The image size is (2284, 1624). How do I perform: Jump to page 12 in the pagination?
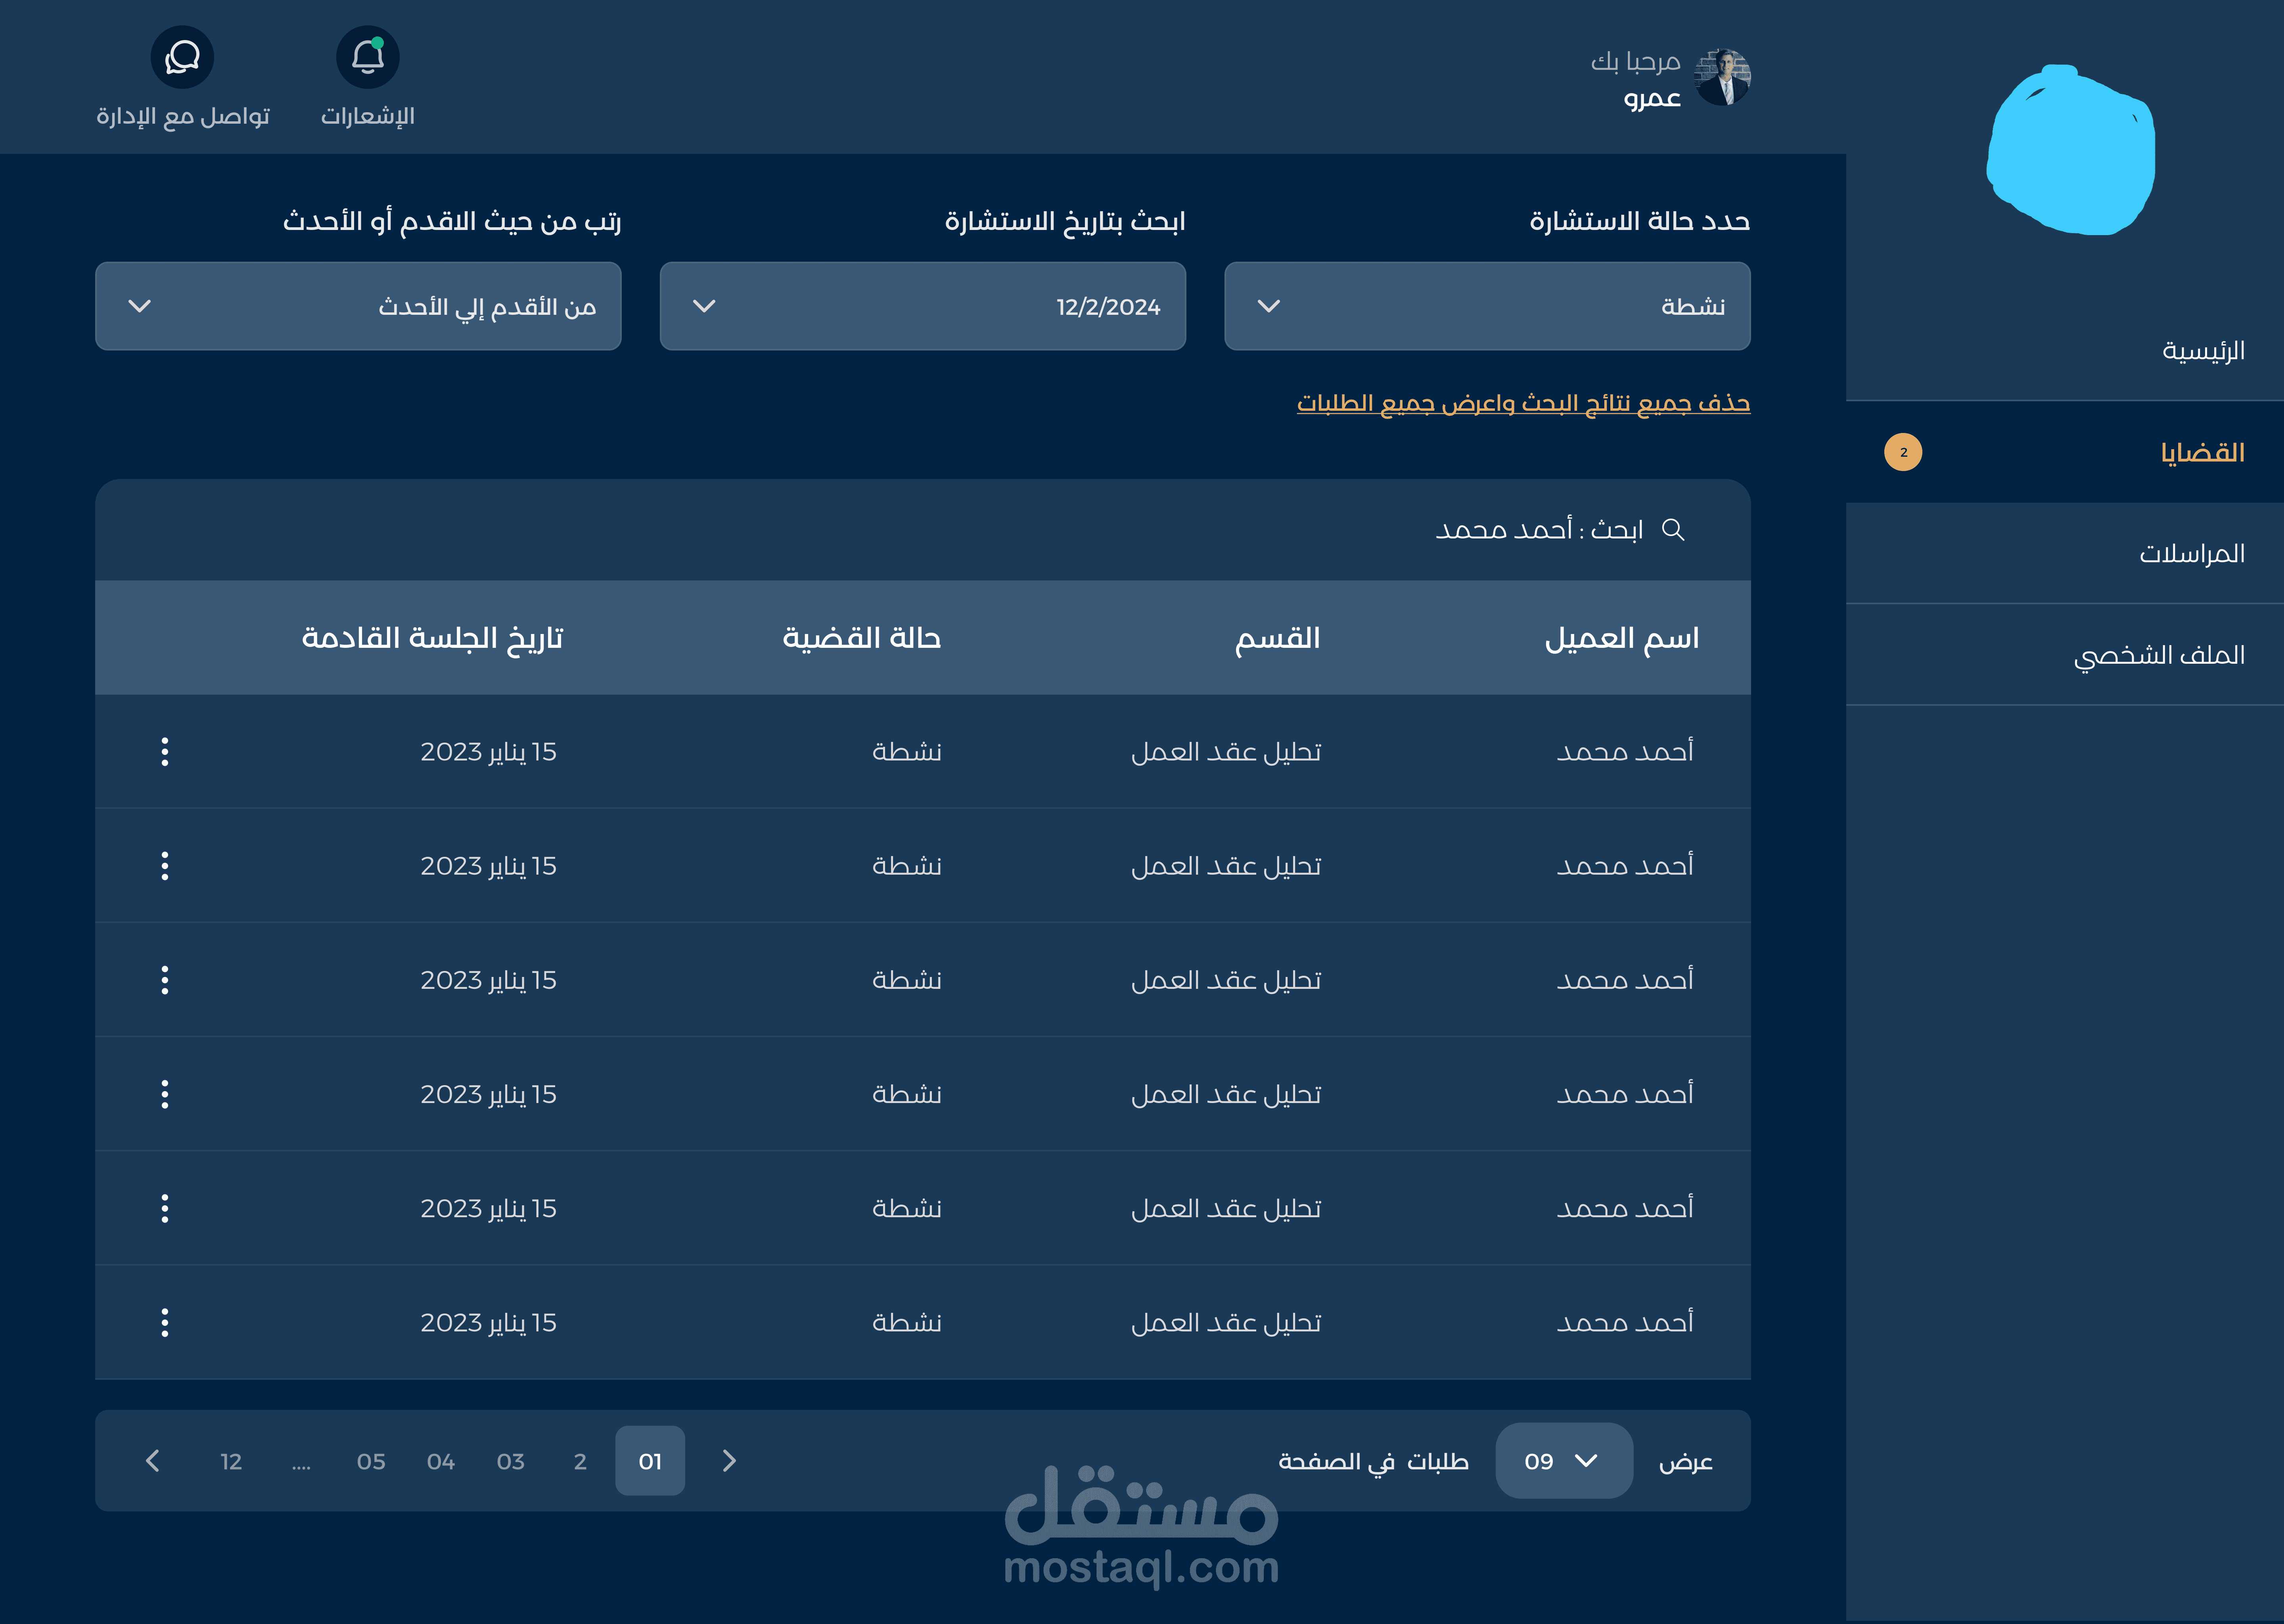231,1462
